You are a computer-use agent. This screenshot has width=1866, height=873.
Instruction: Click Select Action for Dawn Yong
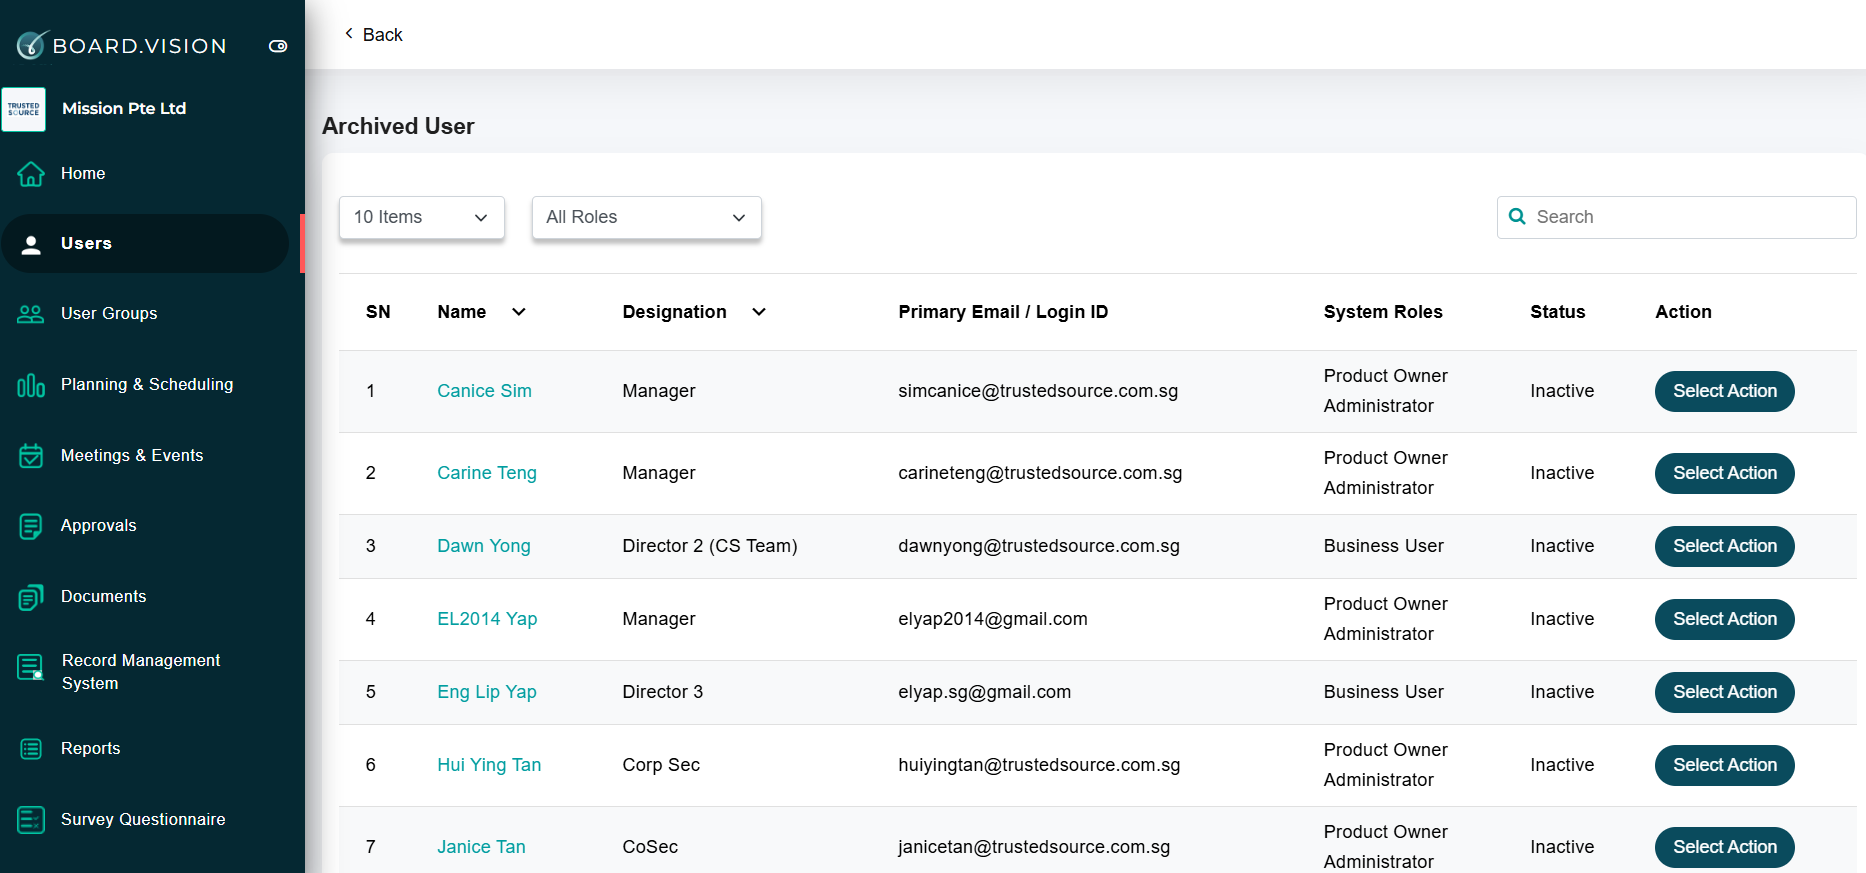1725,546
